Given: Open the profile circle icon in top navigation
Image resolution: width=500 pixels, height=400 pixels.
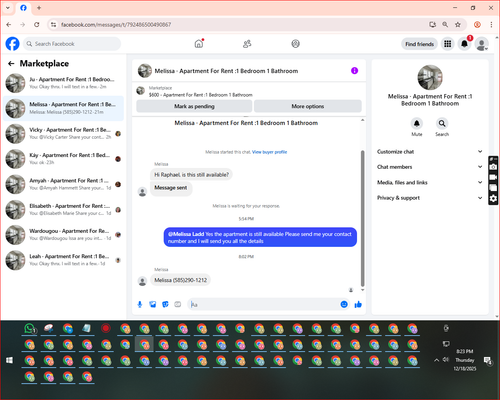Looking at the screenshot, I should (x=295, y=44).
